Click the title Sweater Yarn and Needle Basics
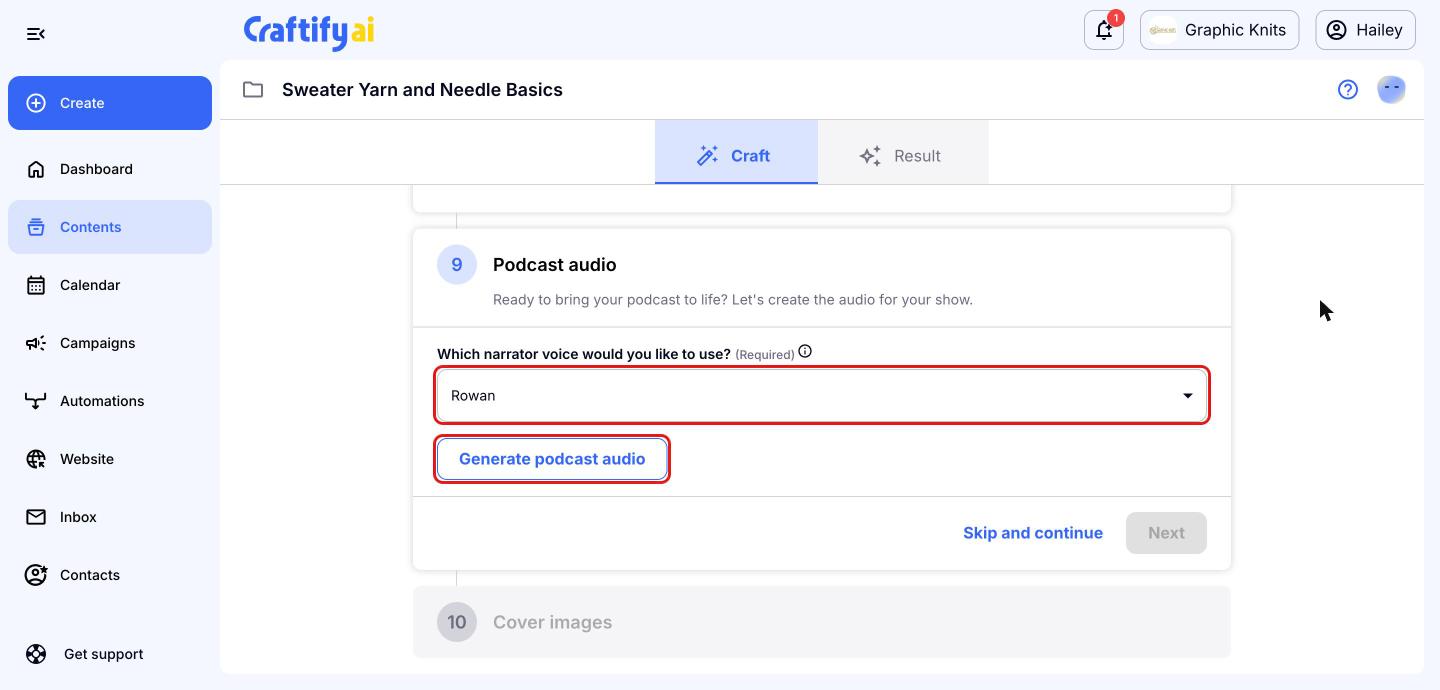This screenshot has width=1440, height=690. 422,90
